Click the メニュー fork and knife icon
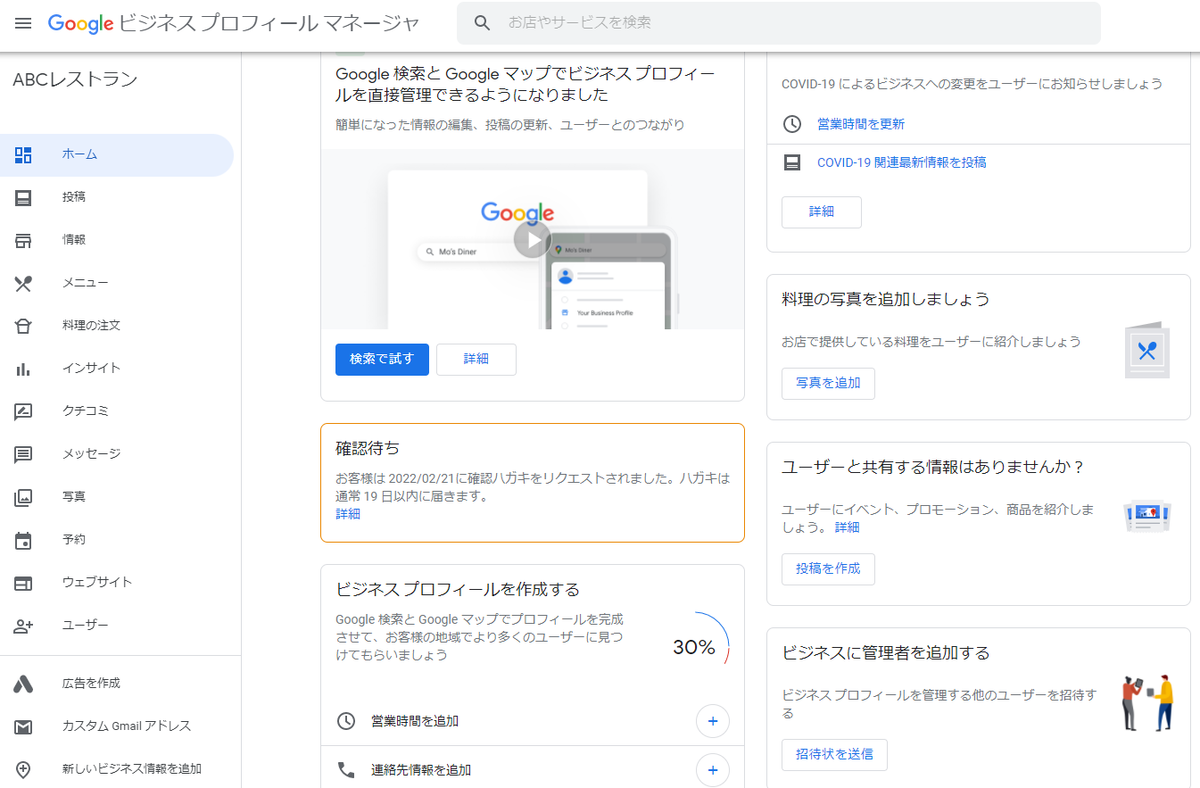The image size is (1200, 788). click(x=23, y=283)
